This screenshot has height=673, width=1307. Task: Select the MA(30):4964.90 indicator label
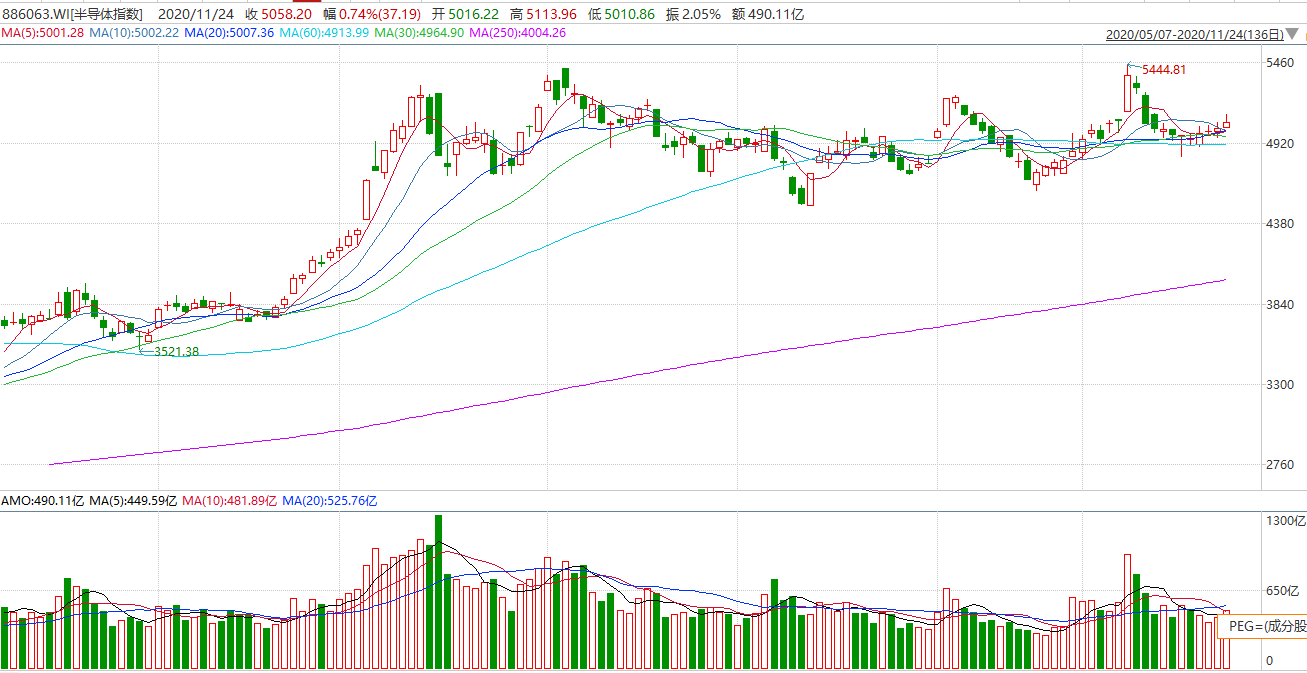(x=419, y=33)
